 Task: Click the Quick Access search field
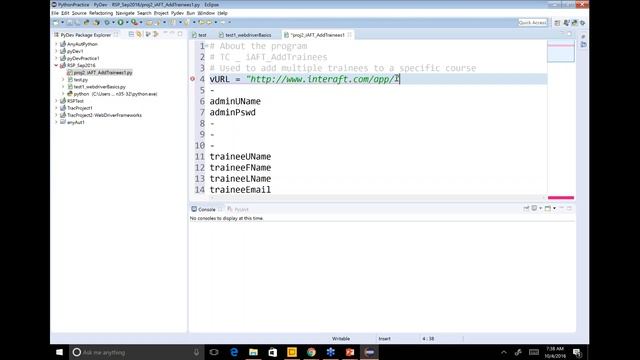pos(533,22)
